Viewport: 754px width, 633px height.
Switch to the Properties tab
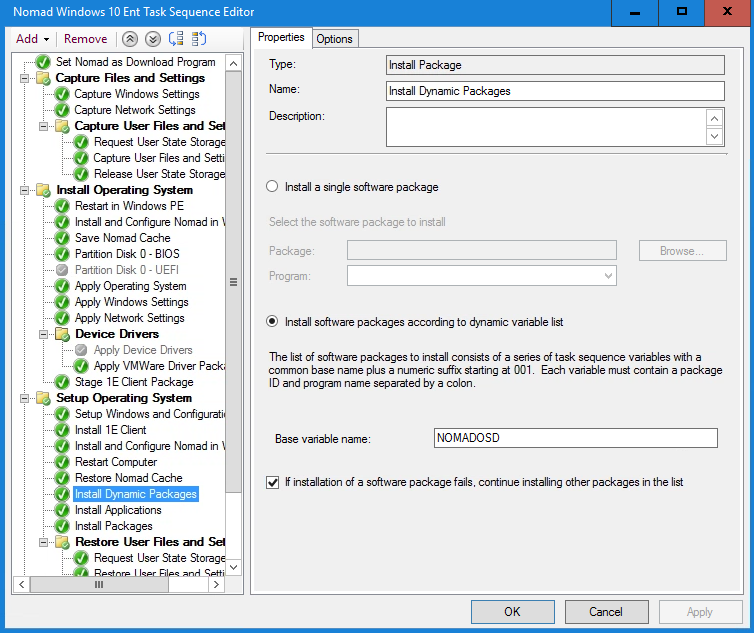[x=281, y=38]
